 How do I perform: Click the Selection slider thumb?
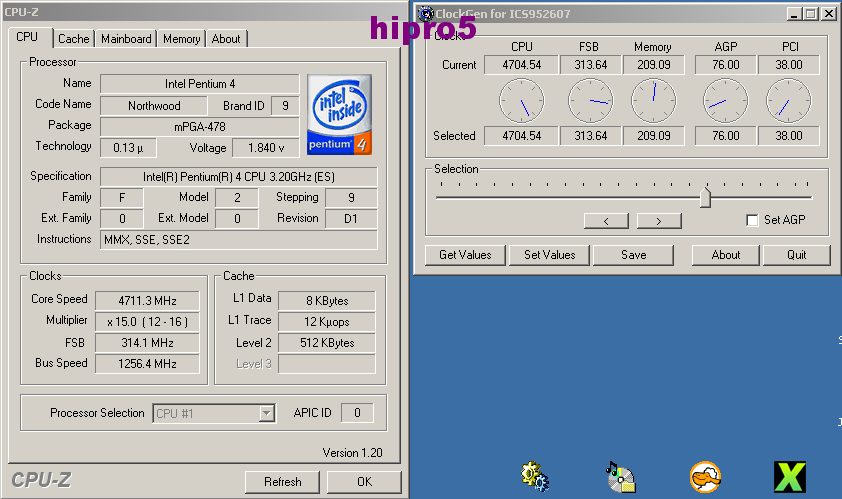pos(705,197)
